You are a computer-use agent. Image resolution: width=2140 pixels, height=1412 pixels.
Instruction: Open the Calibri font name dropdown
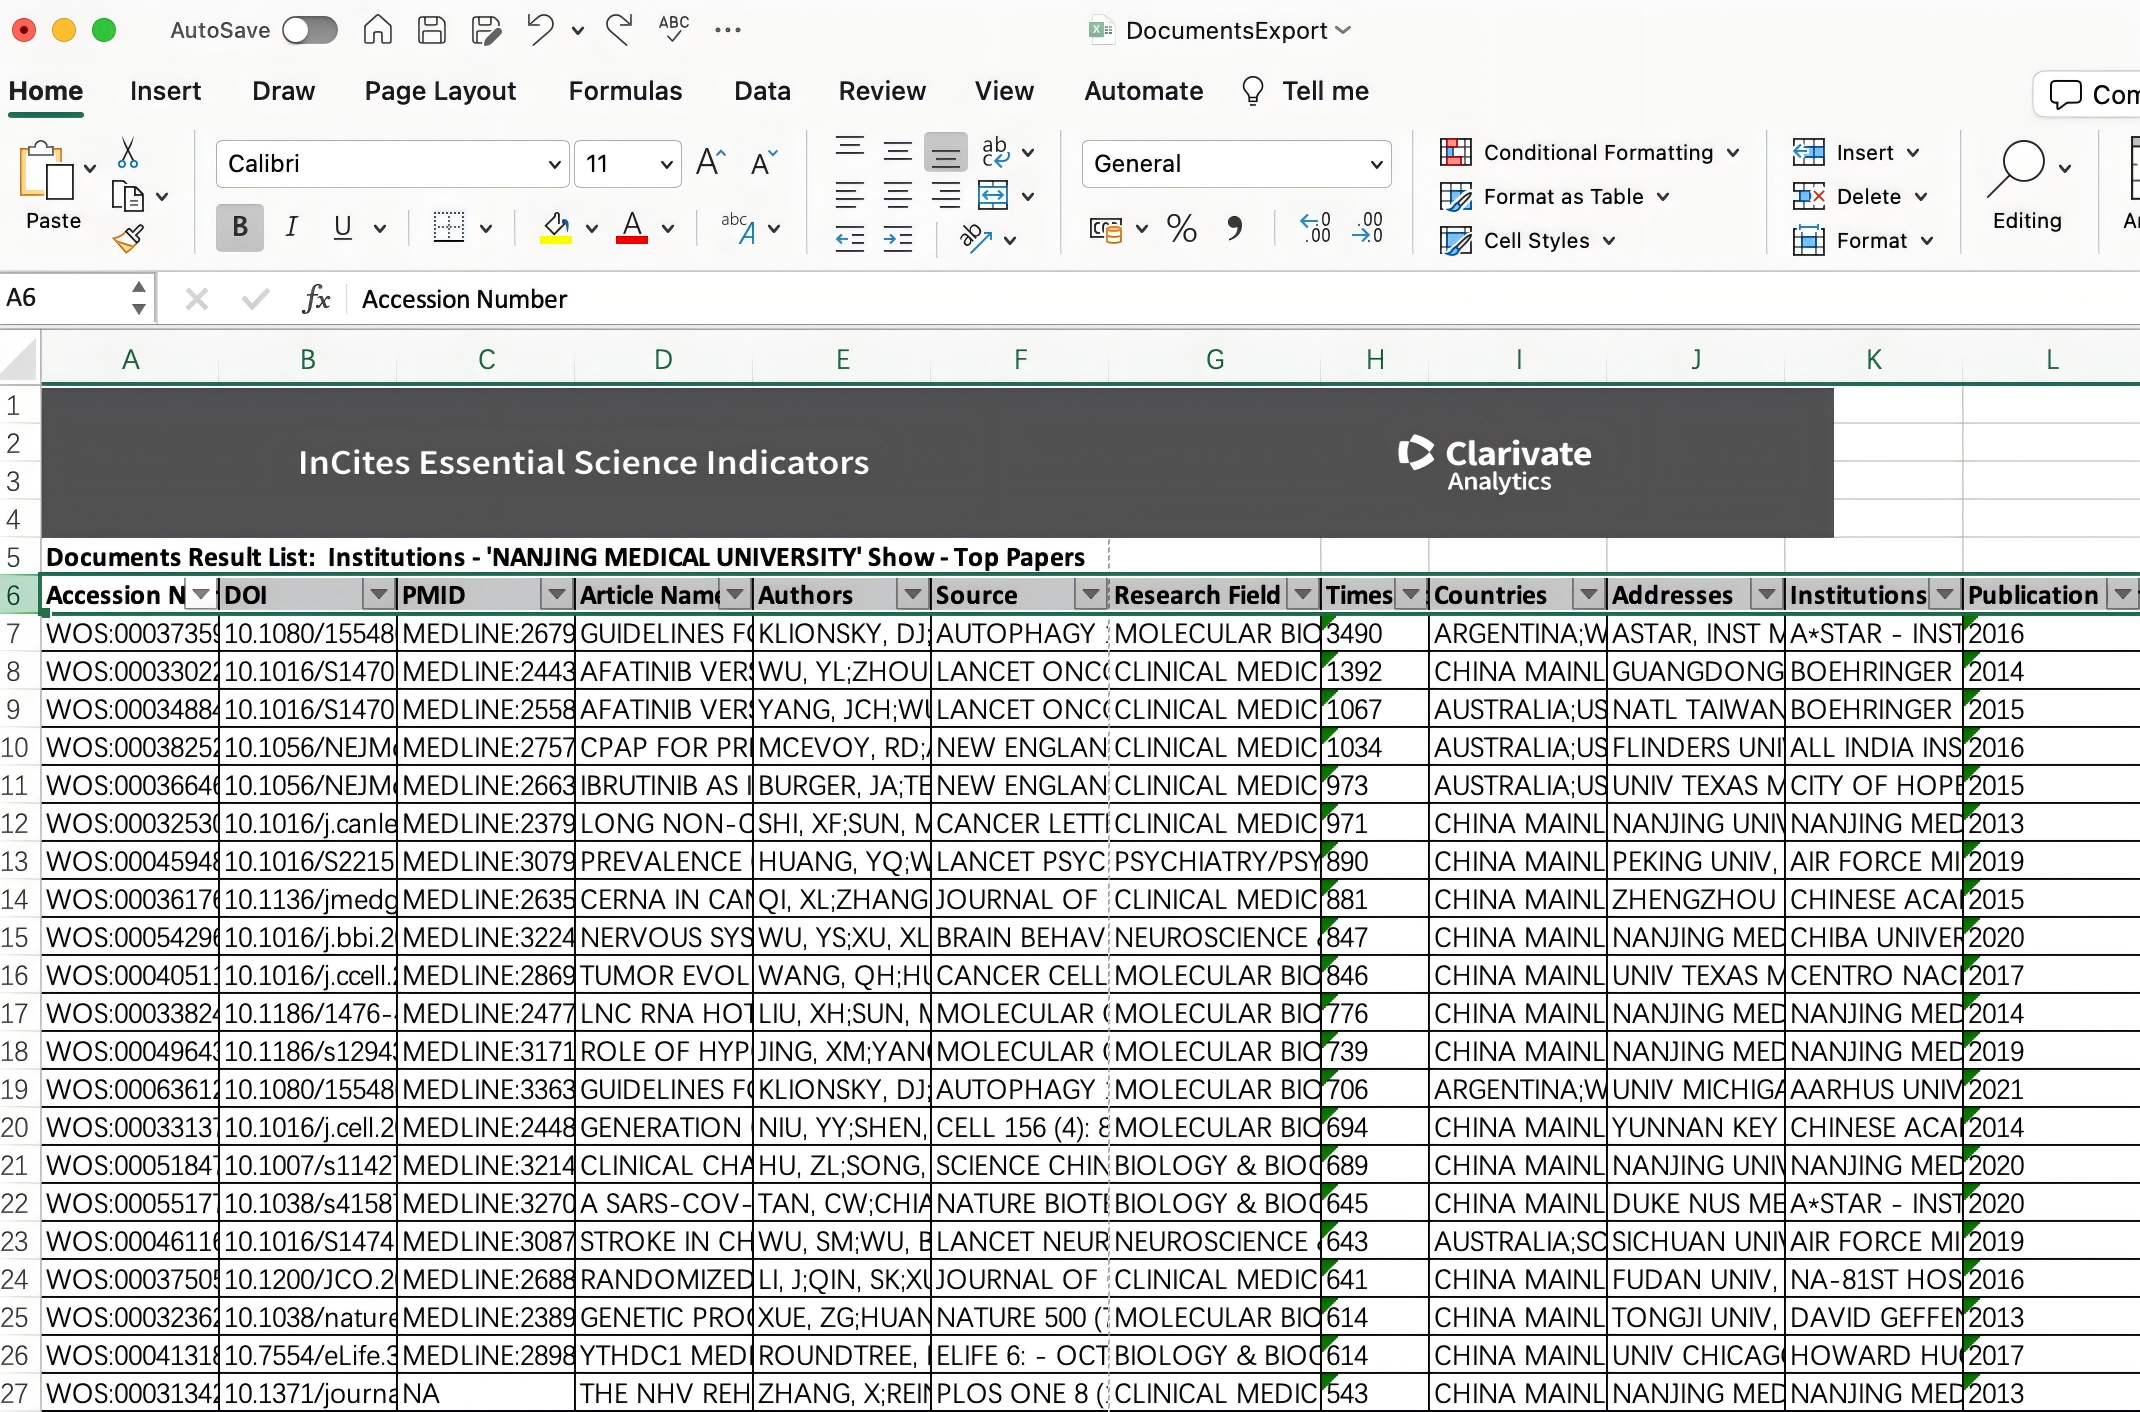[554, 164]
